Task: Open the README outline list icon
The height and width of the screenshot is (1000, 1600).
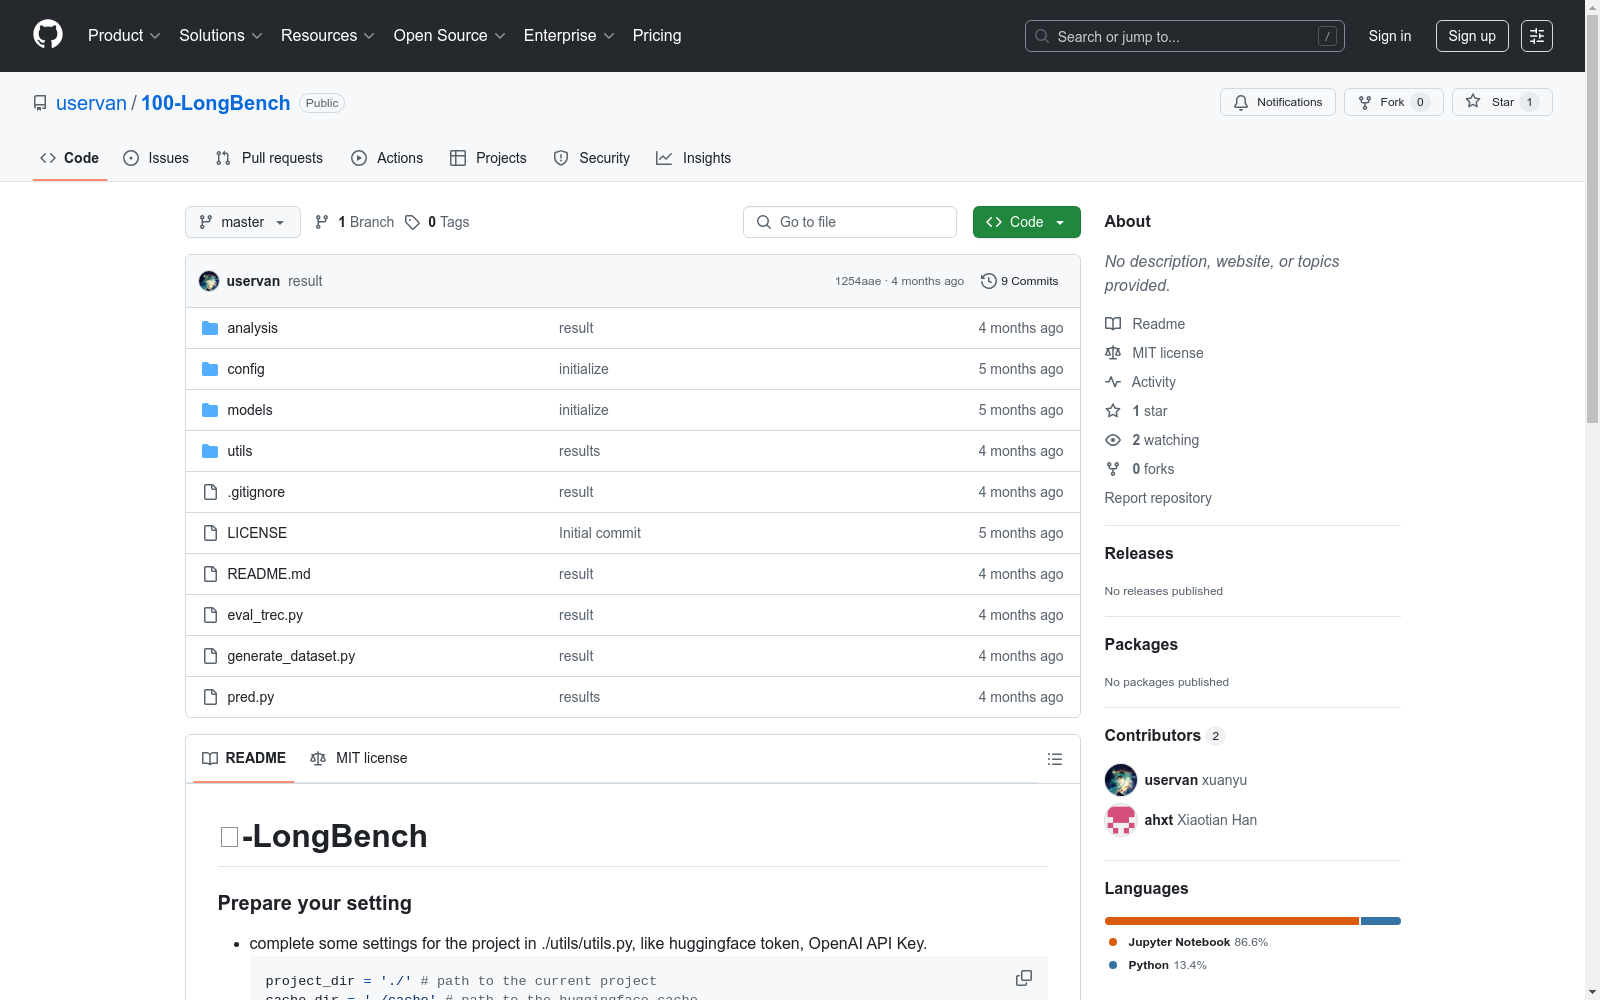Action: tap(1054, 759)
